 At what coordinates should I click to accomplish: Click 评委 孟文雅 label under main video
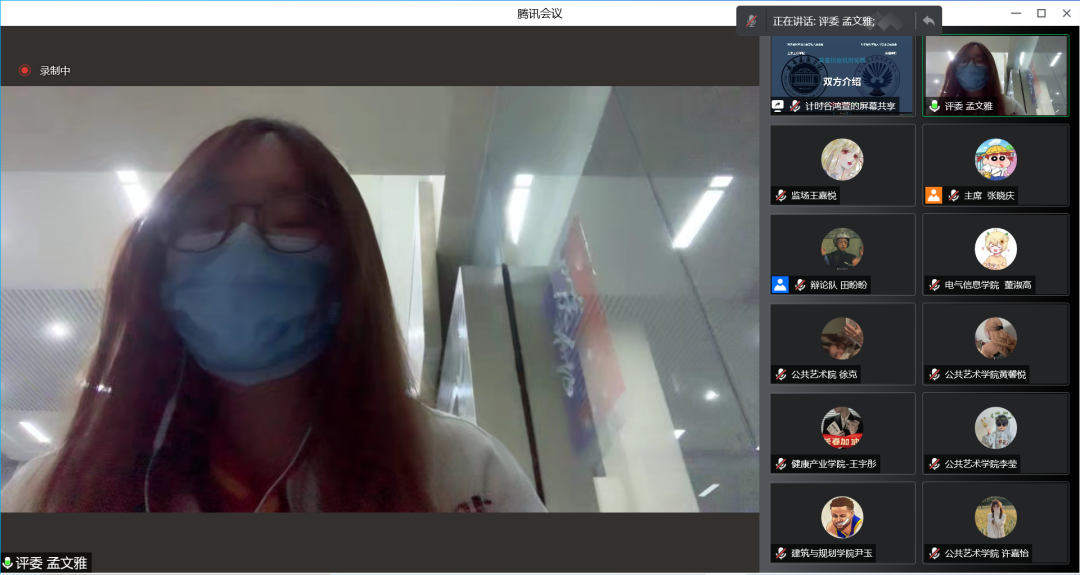[52, 563]
